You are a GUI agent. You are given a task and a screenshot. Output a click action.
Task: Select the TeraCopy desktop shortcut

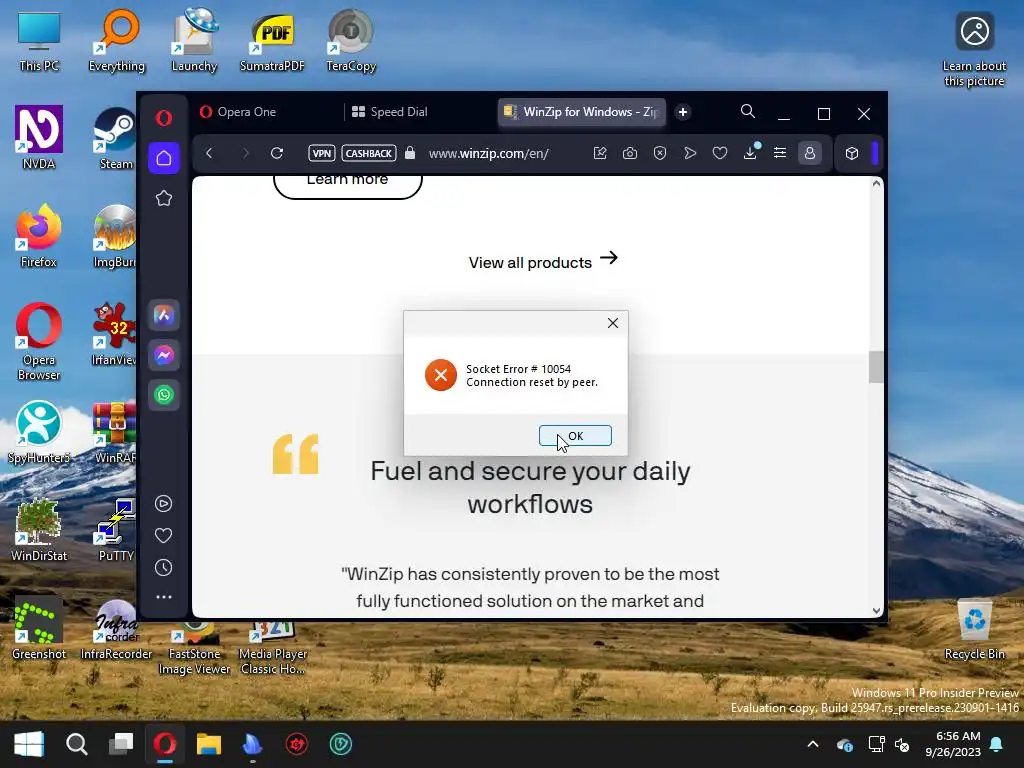[x=351, y=42]
